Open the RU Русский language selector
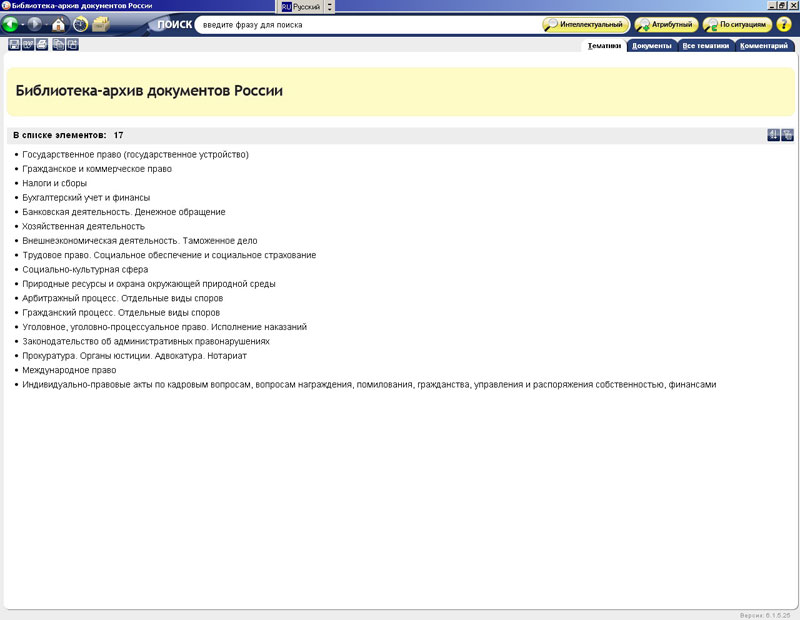 click(301, 6)
